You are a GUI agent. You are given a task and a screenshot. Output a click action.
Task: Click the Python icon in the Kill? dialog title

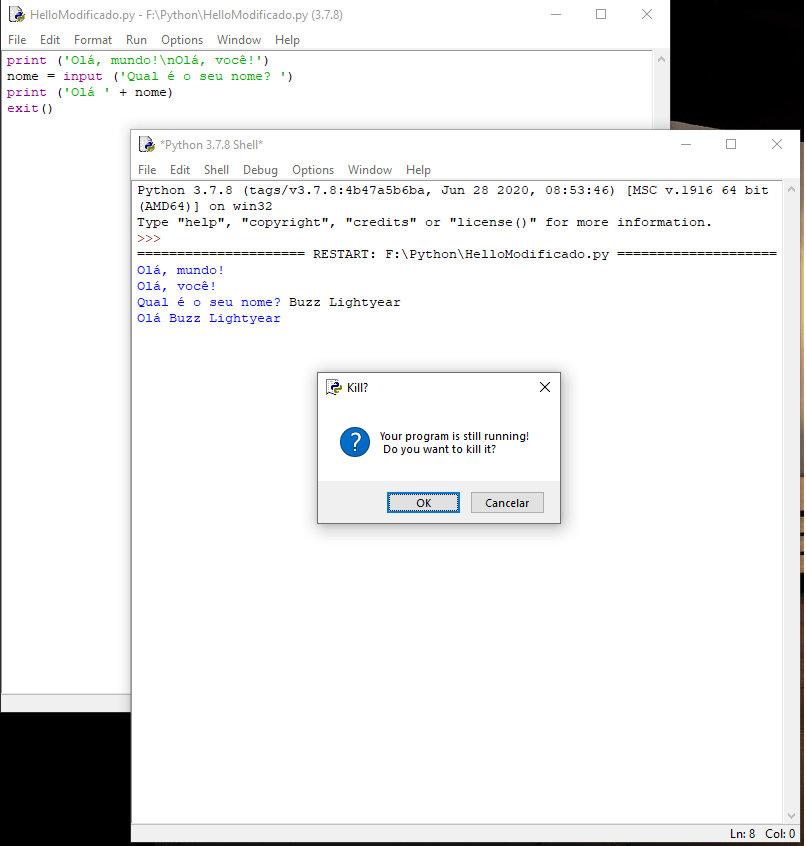(x=334, y=387)
